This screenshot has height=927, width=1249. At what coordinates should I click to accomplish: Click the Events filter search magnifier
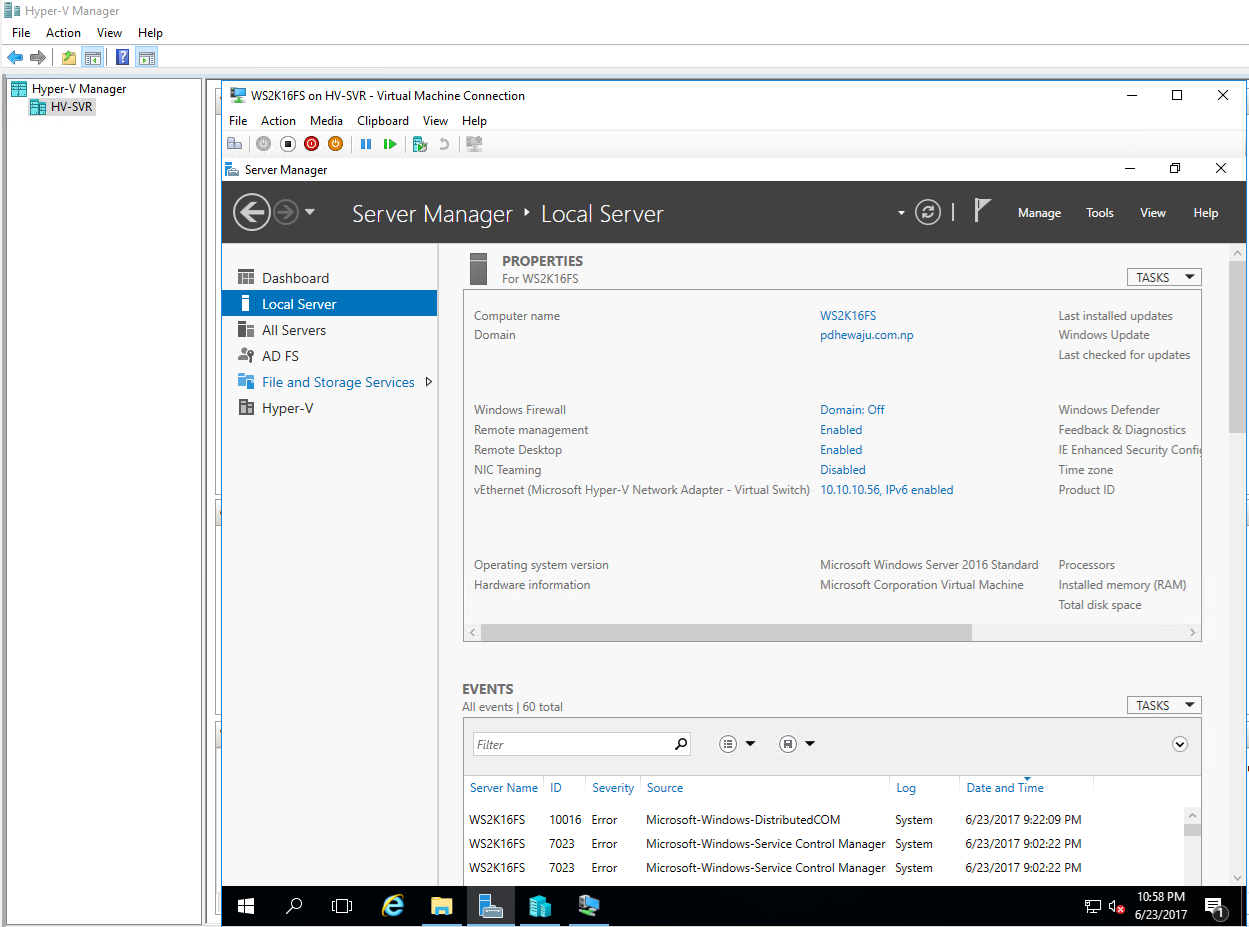(681, 744)
